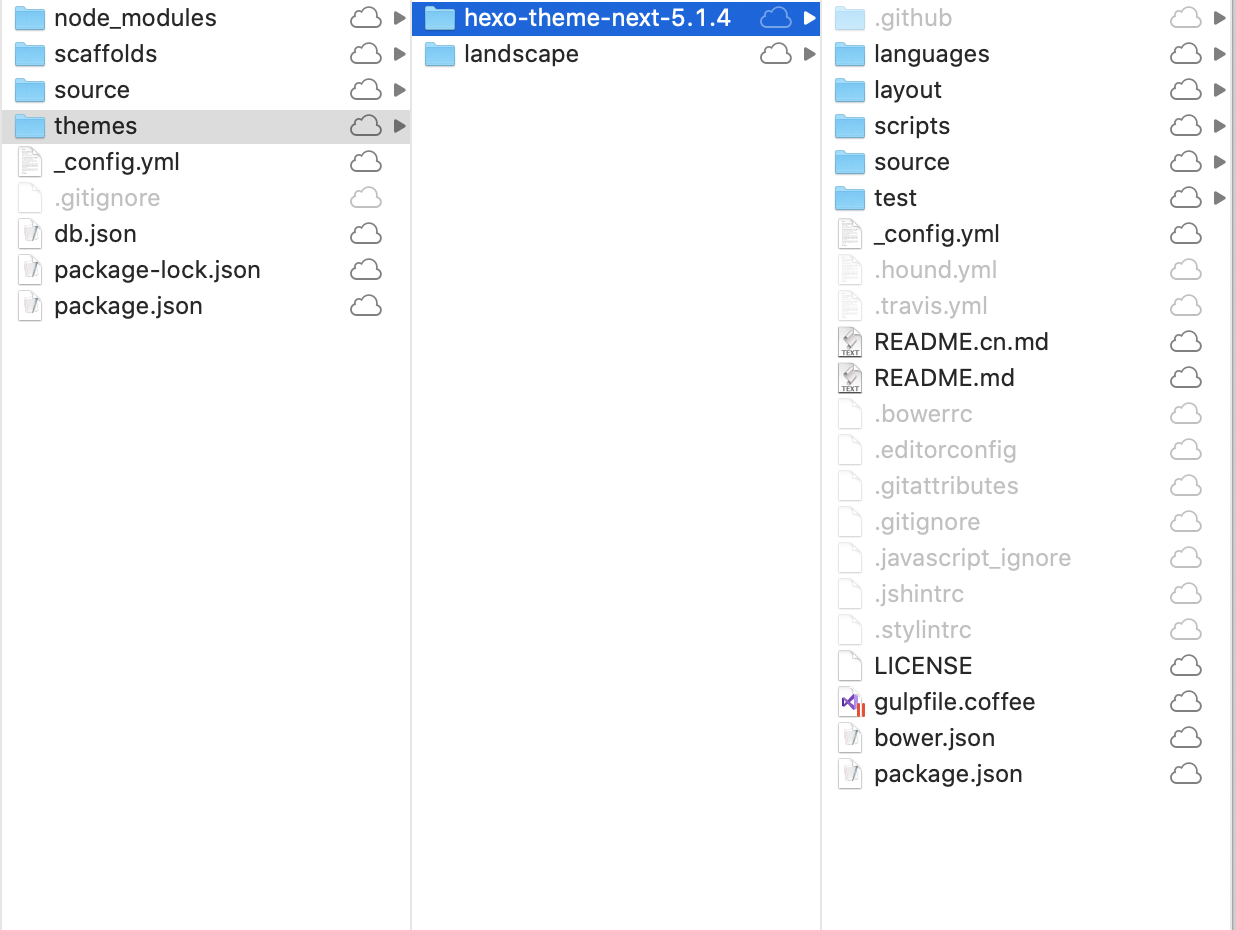This screenshot has width=1236, height=930.
Task: Click the cloud icon beside db.json
Action: (366, 234)
